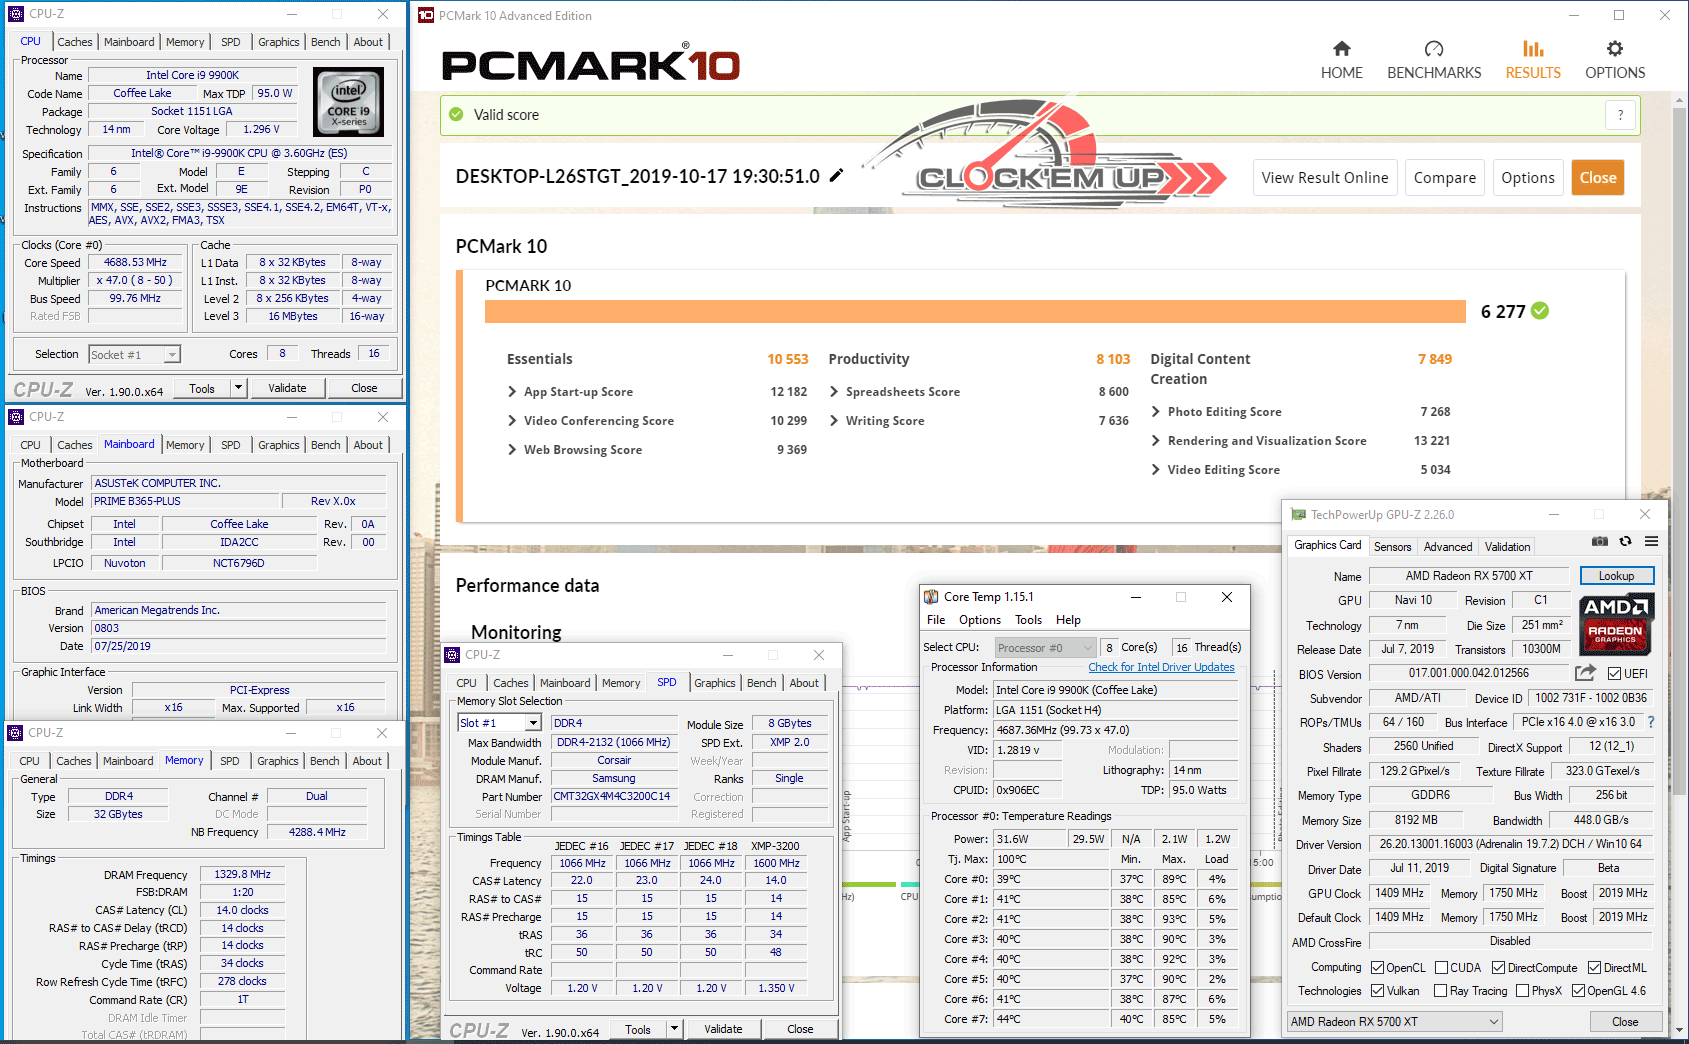Image resolution: width=1689 pixels, height=1044 pixels.
Task: Toggle the UEFI checkbox in GPU-Z
Action: click(x=1614, y=674)
